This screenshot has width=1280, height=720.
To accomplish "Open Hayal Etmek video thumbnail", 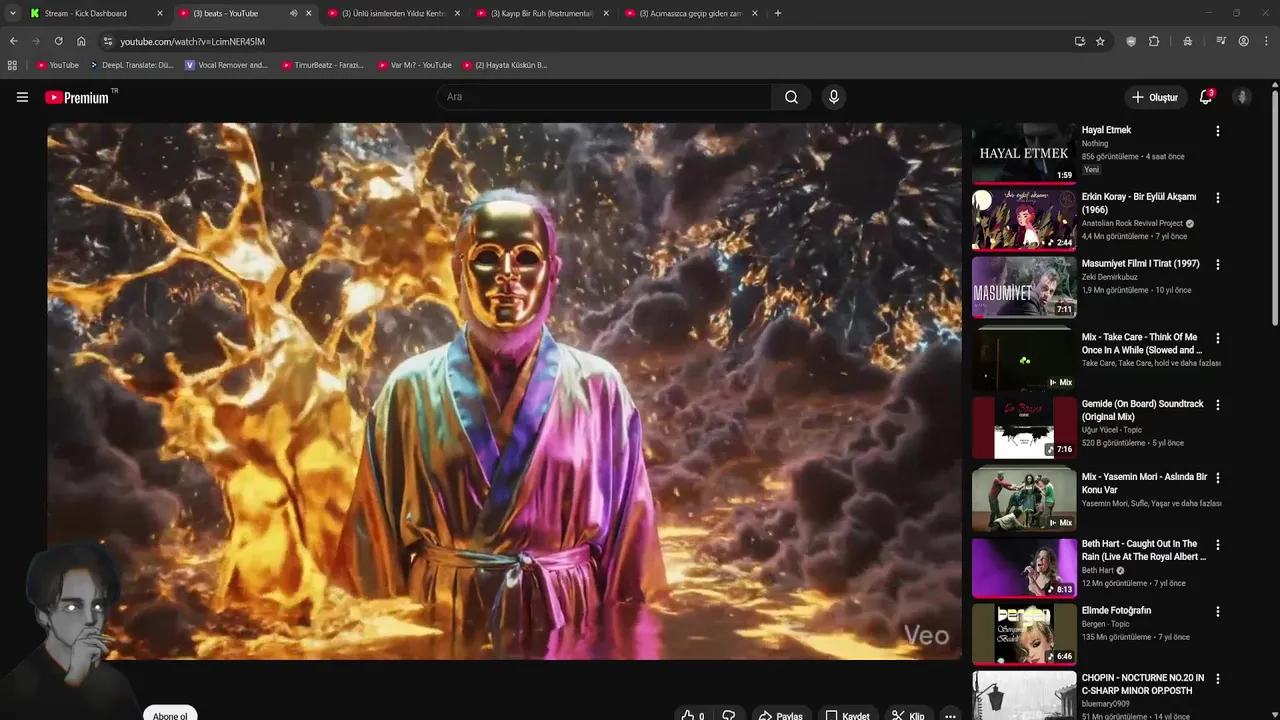I will tap(1024, 153).
